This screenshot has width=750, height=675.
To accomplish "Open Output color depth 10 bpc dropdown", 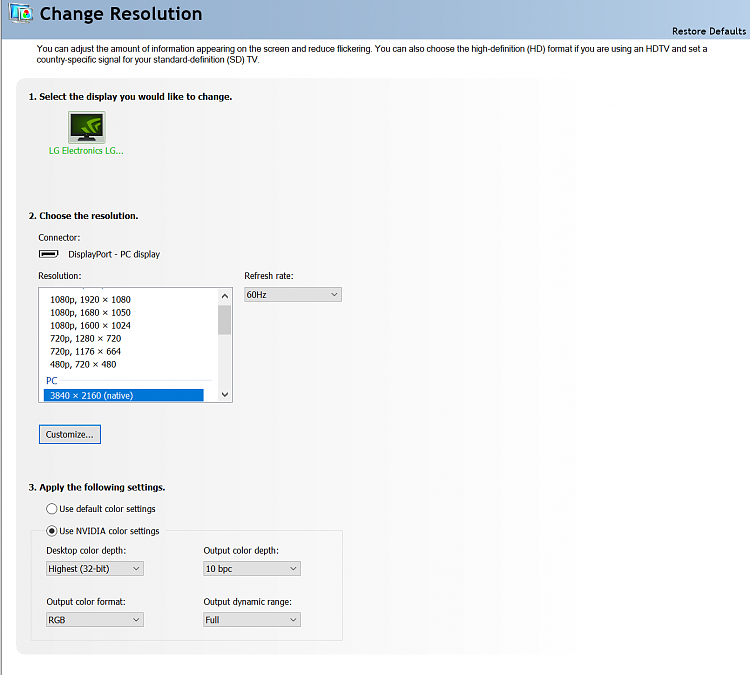I will coord(252,568).
